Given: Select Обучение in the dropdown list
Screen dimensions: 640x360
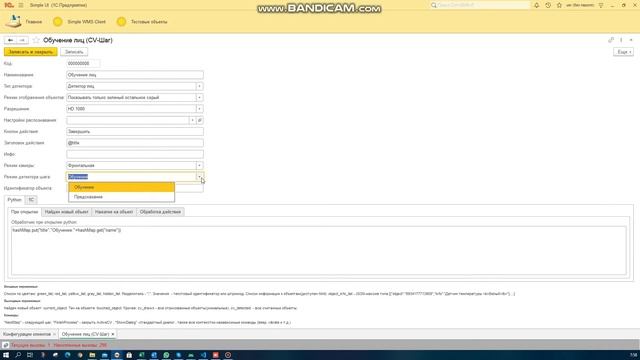Looking at the screenshot, I should pos(122,187).
